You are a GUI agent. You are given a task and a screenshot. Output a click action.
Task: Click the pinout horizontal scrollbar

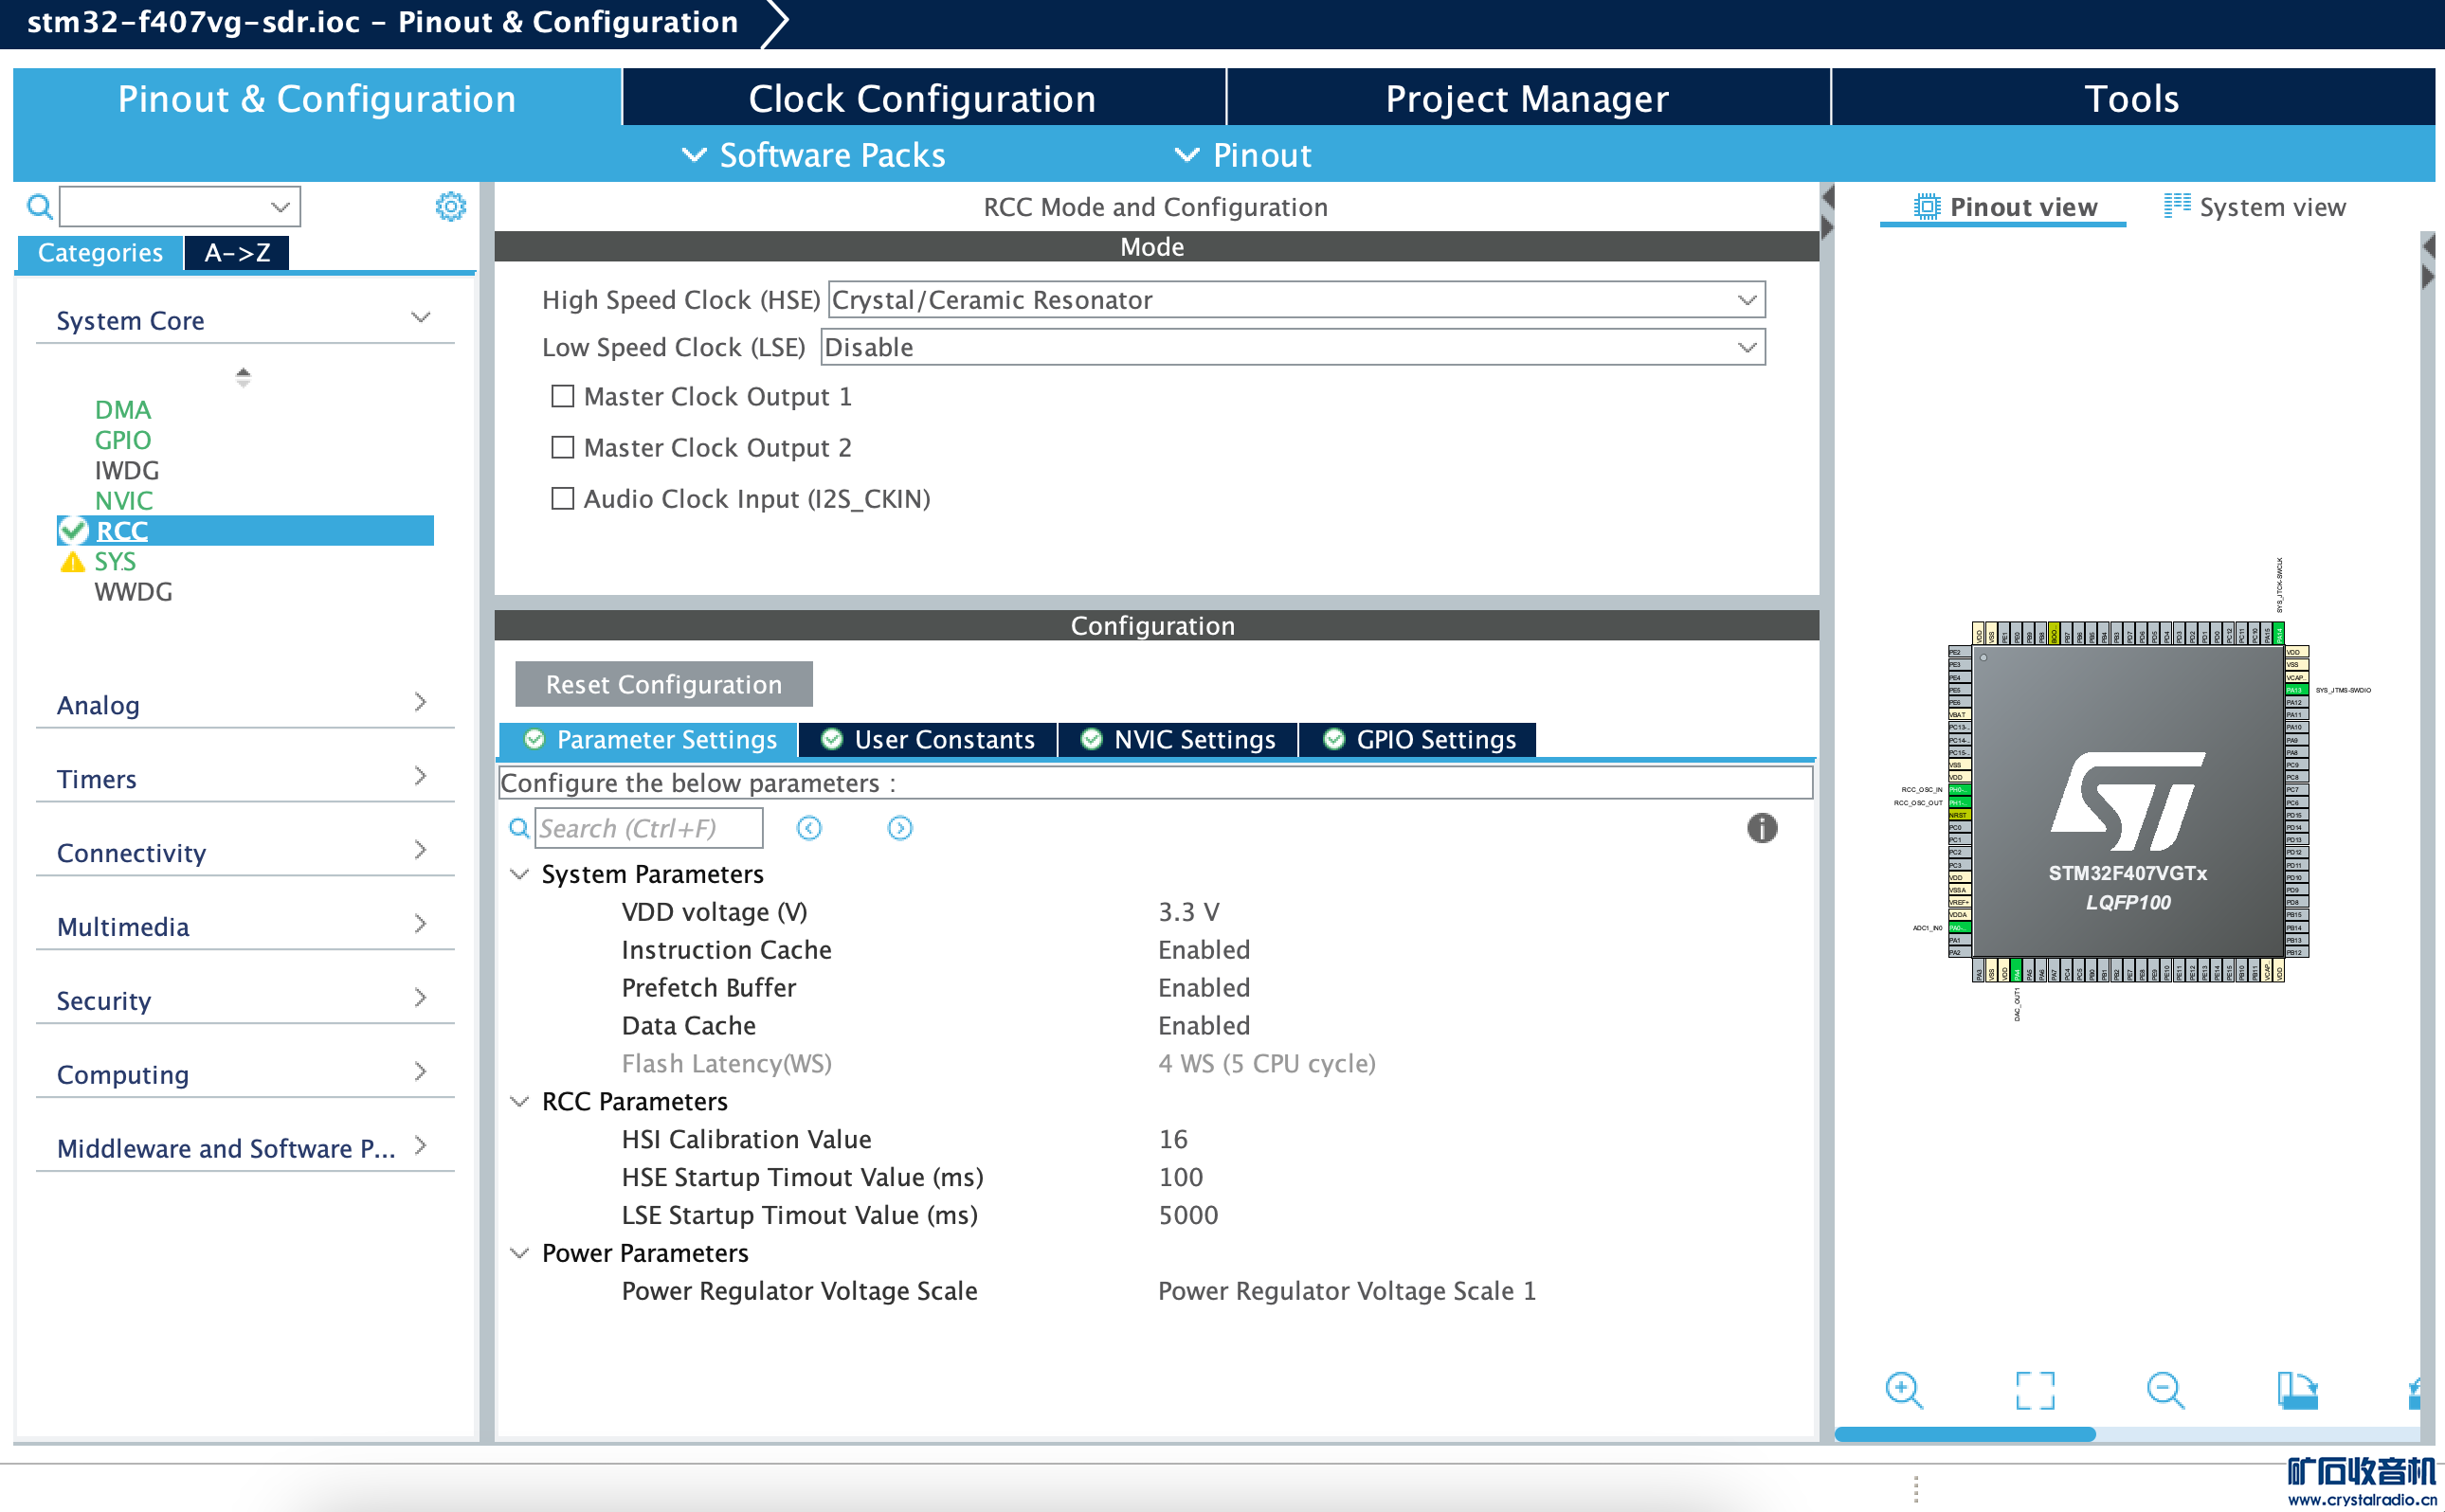pyautogui.click(x=1964, y=1434)
